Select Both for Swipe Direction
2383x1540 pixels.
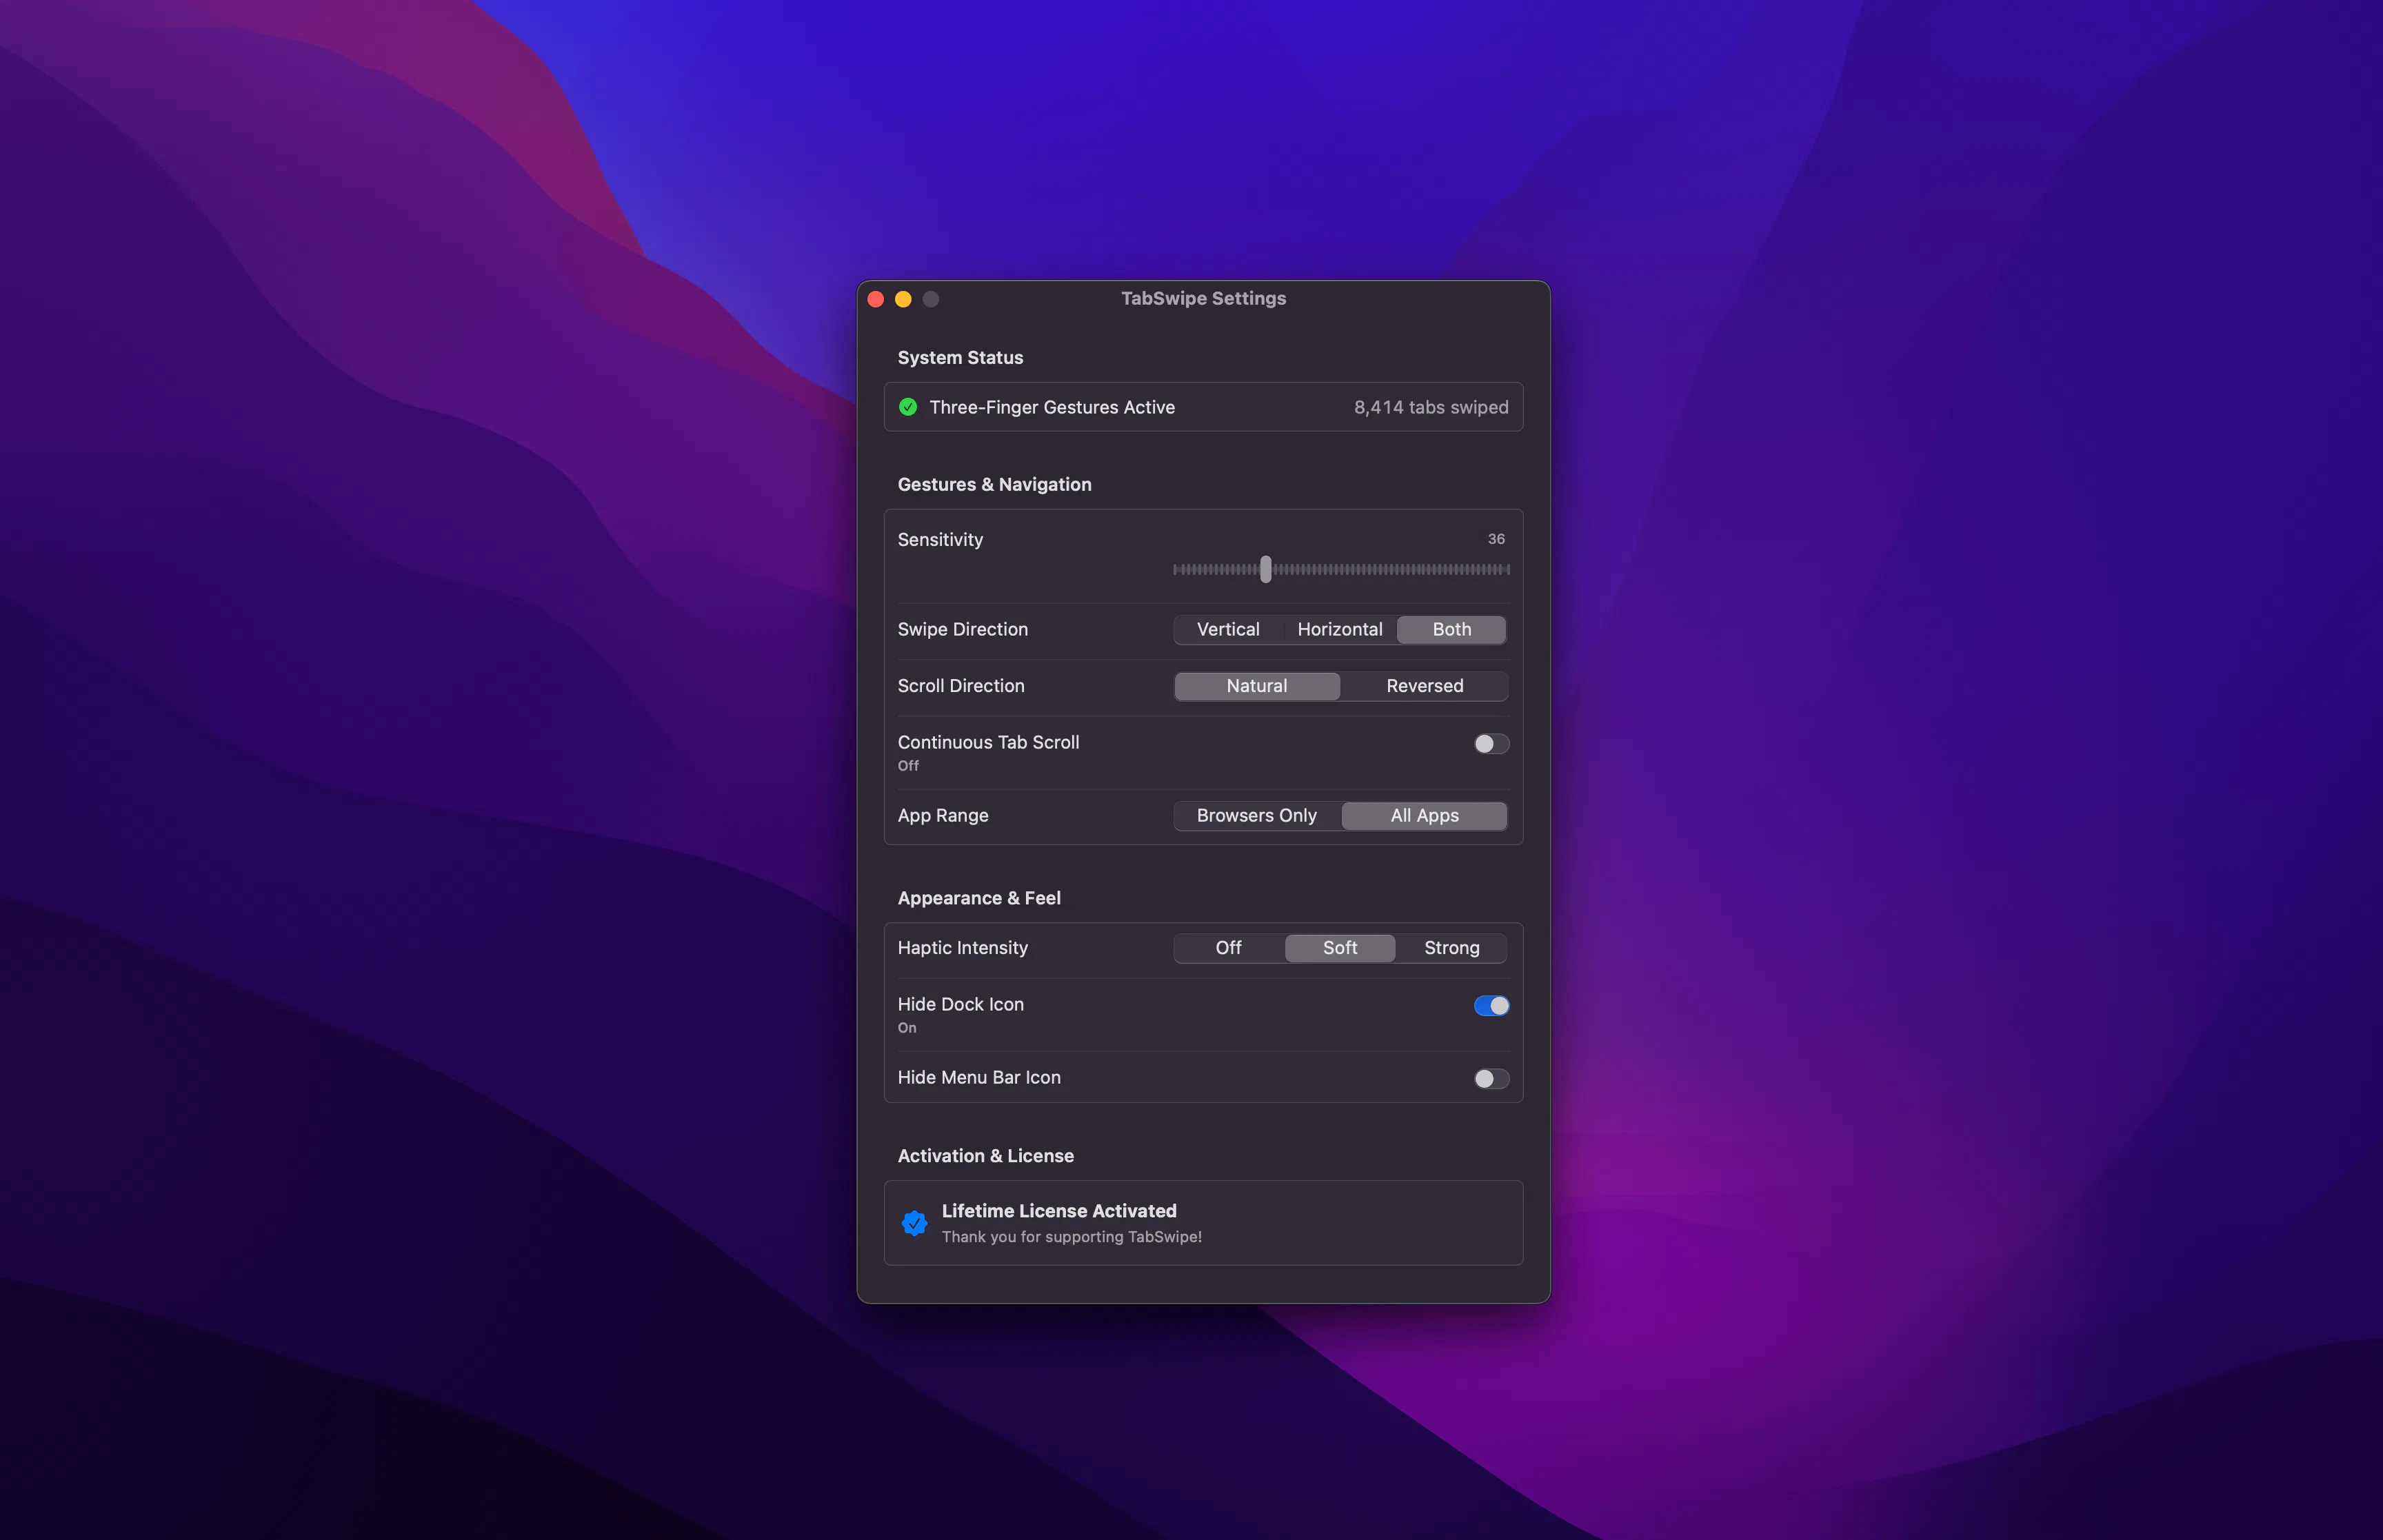click(x=1452, y=630)
